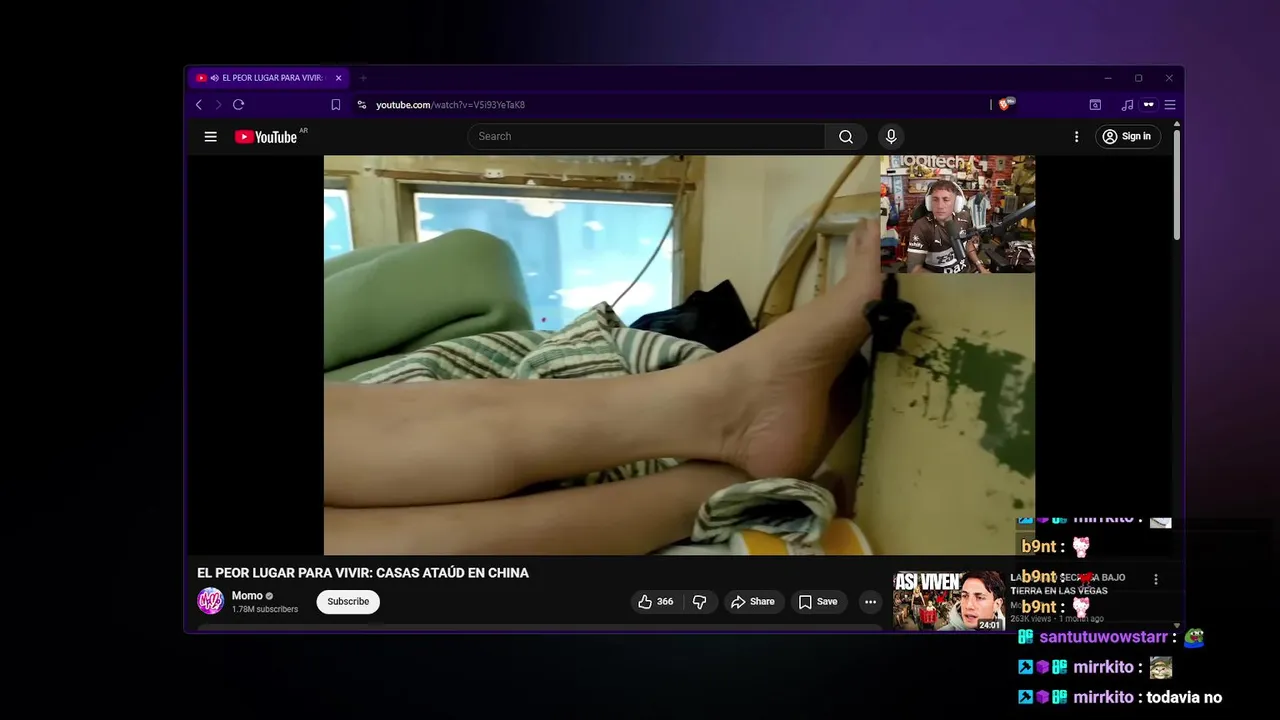Viewport: 1280px width, 720px height.
Task: Select the EL PEOR LUGAR PARA VIVIR tab
Action: tap(267, 78)
